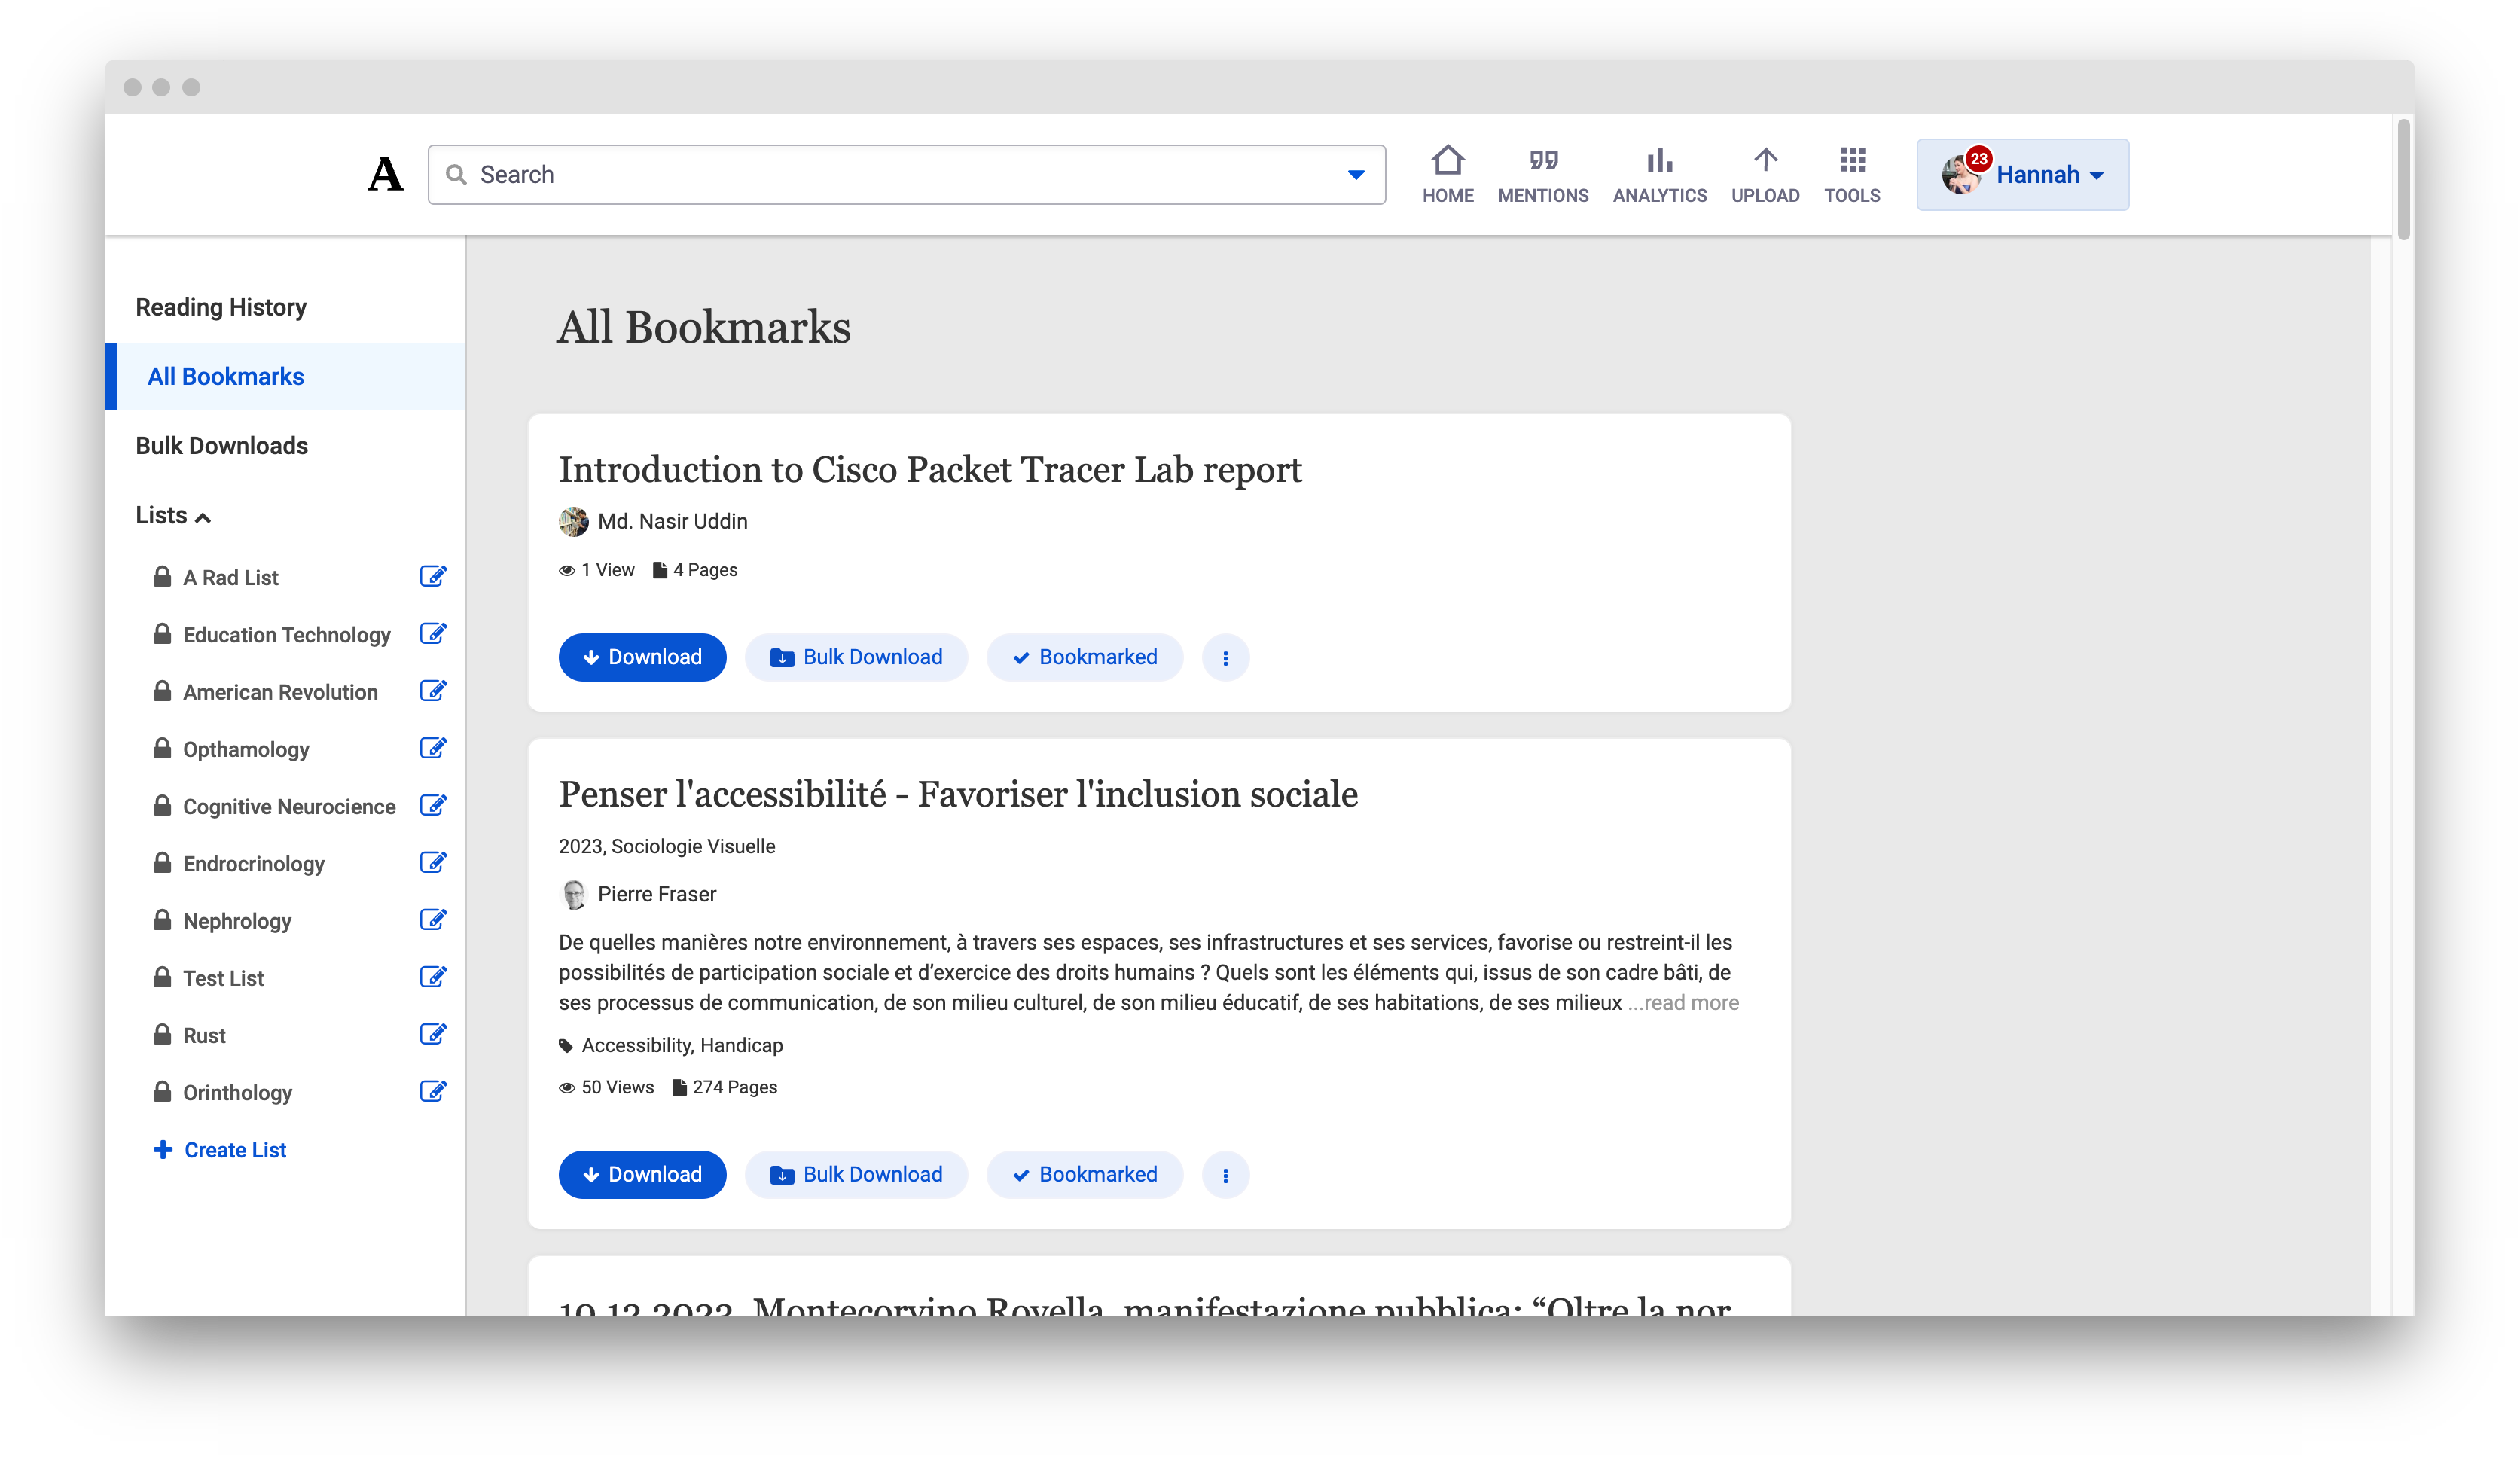Open Bulk Downloads in sidebar

tap(222, 446)
